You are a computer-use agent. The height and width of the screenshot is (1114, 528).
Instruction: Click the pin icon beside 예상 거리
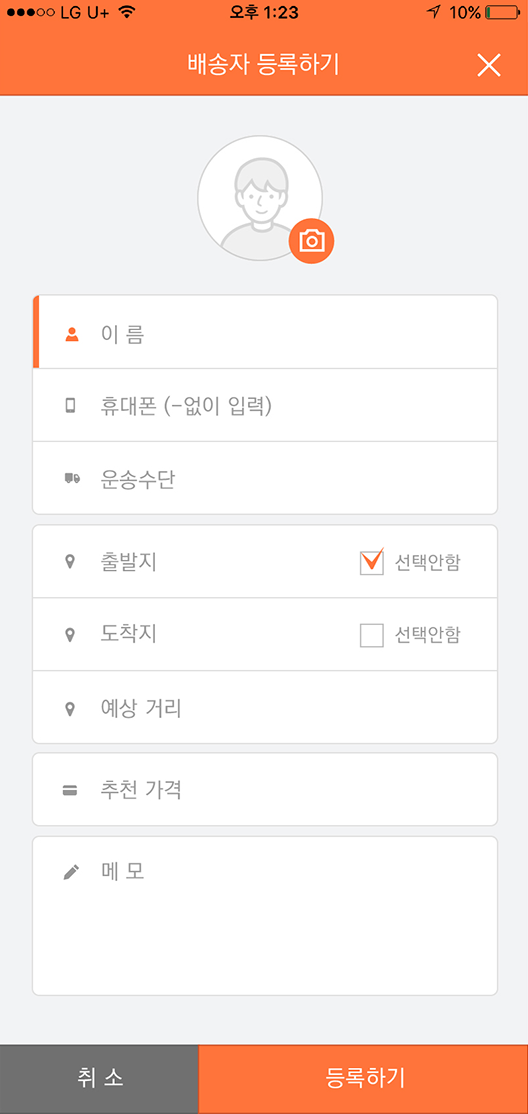coord(70,709)
